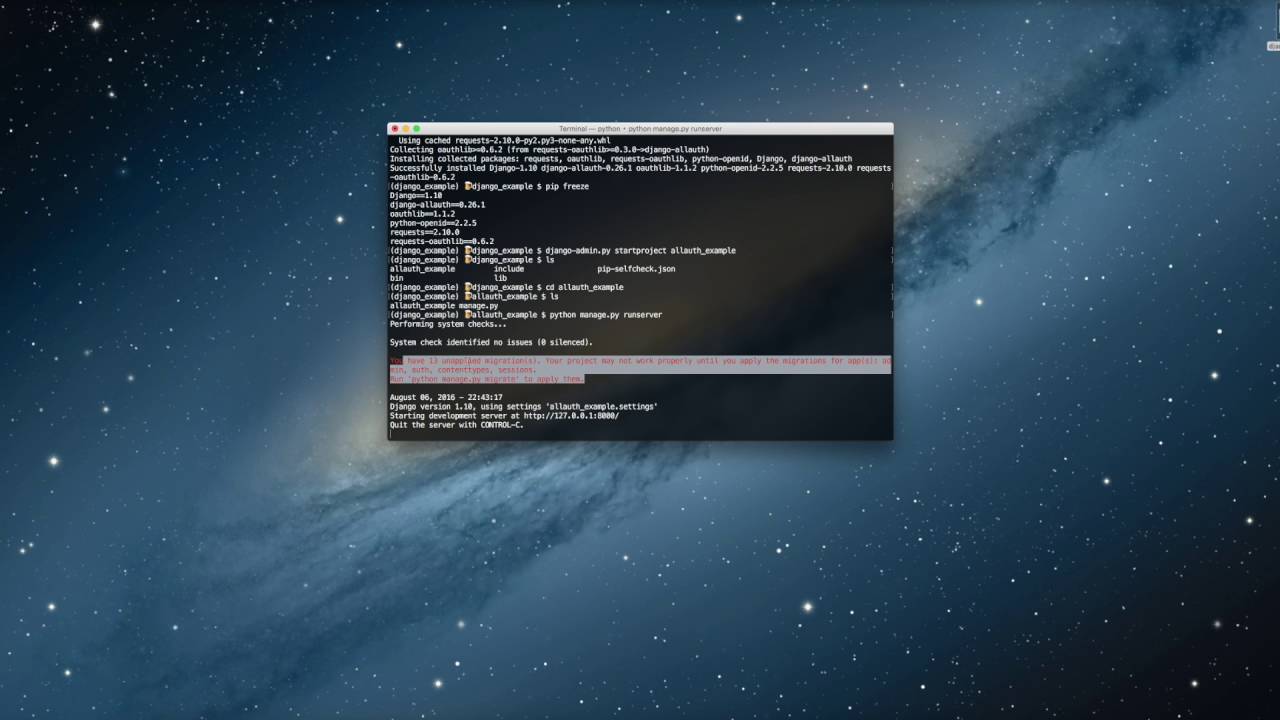The height and width of the screenshot is (720, 1280).
Task: Click 'Quit the server with CONTROL-C.' line
Action: 456,425
